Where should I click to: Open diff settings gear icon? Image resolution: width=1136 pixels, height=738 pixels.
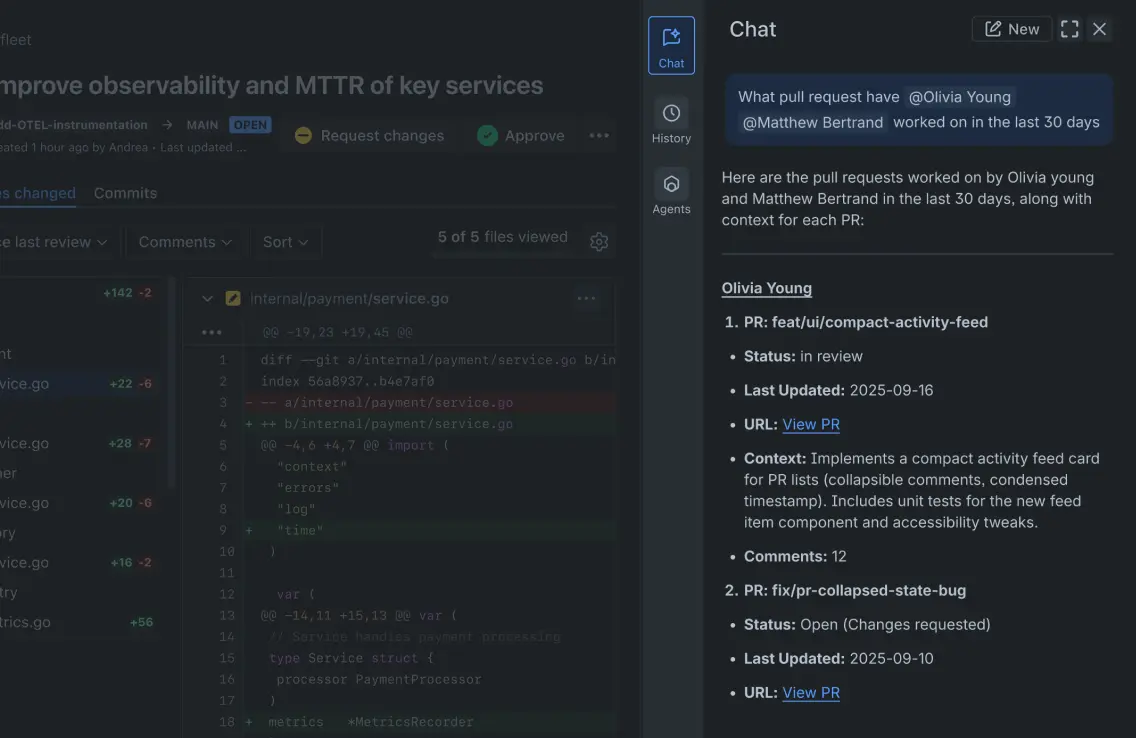point(599,242)
